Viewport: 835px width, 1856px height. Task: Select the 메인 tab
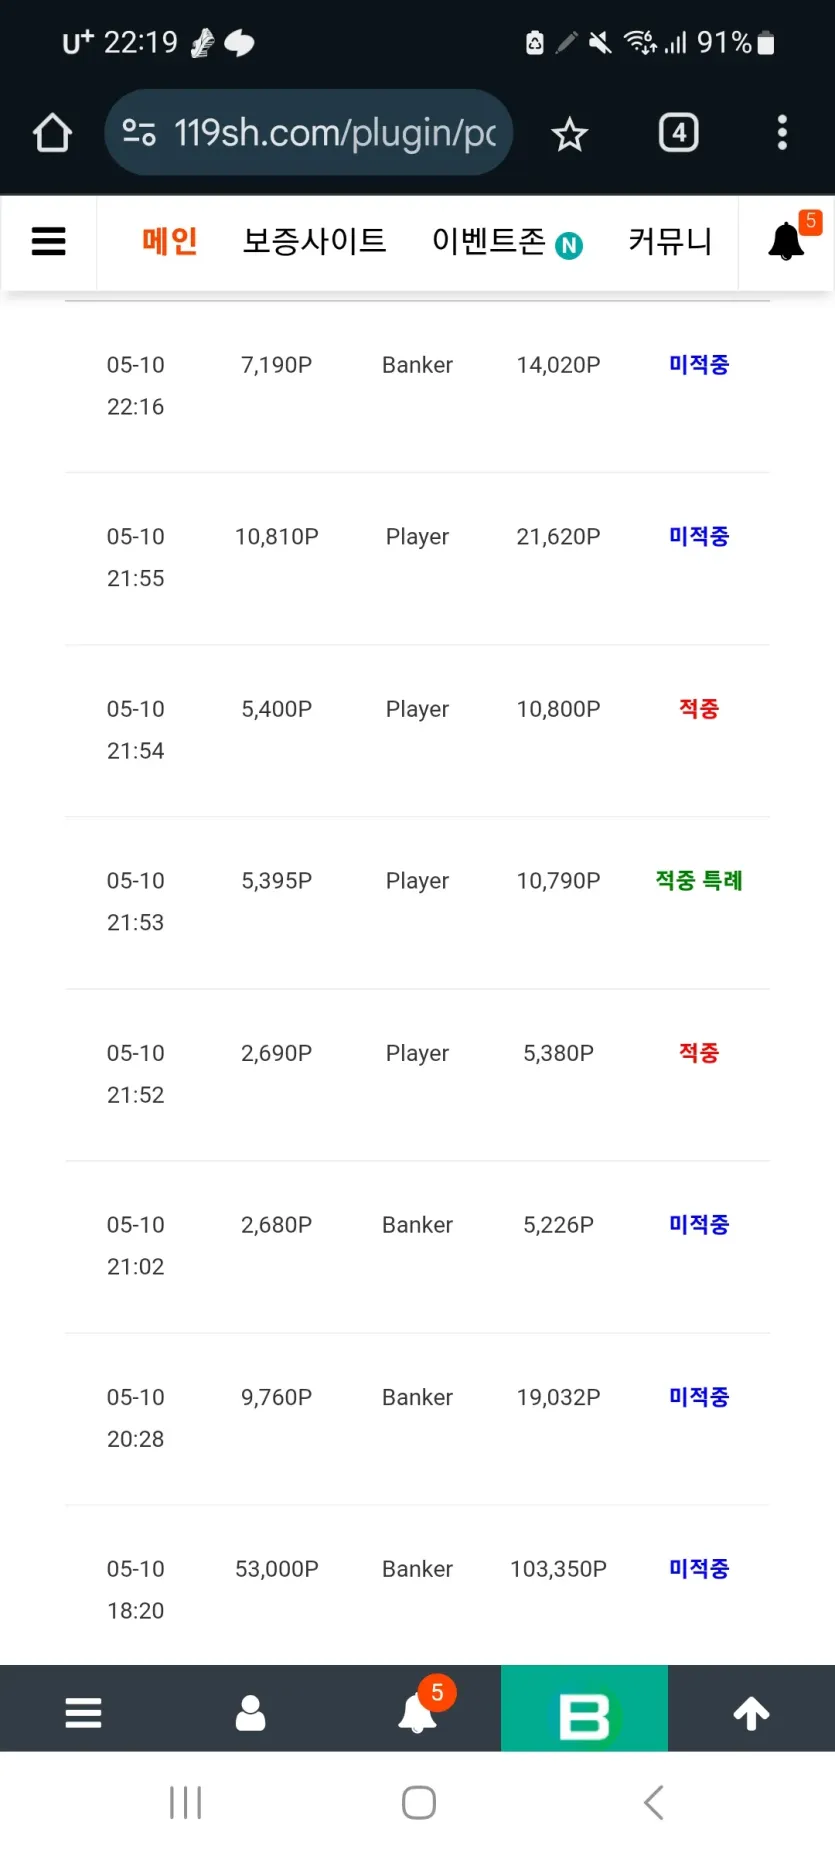pyautogui.click(x=169, y=241)
